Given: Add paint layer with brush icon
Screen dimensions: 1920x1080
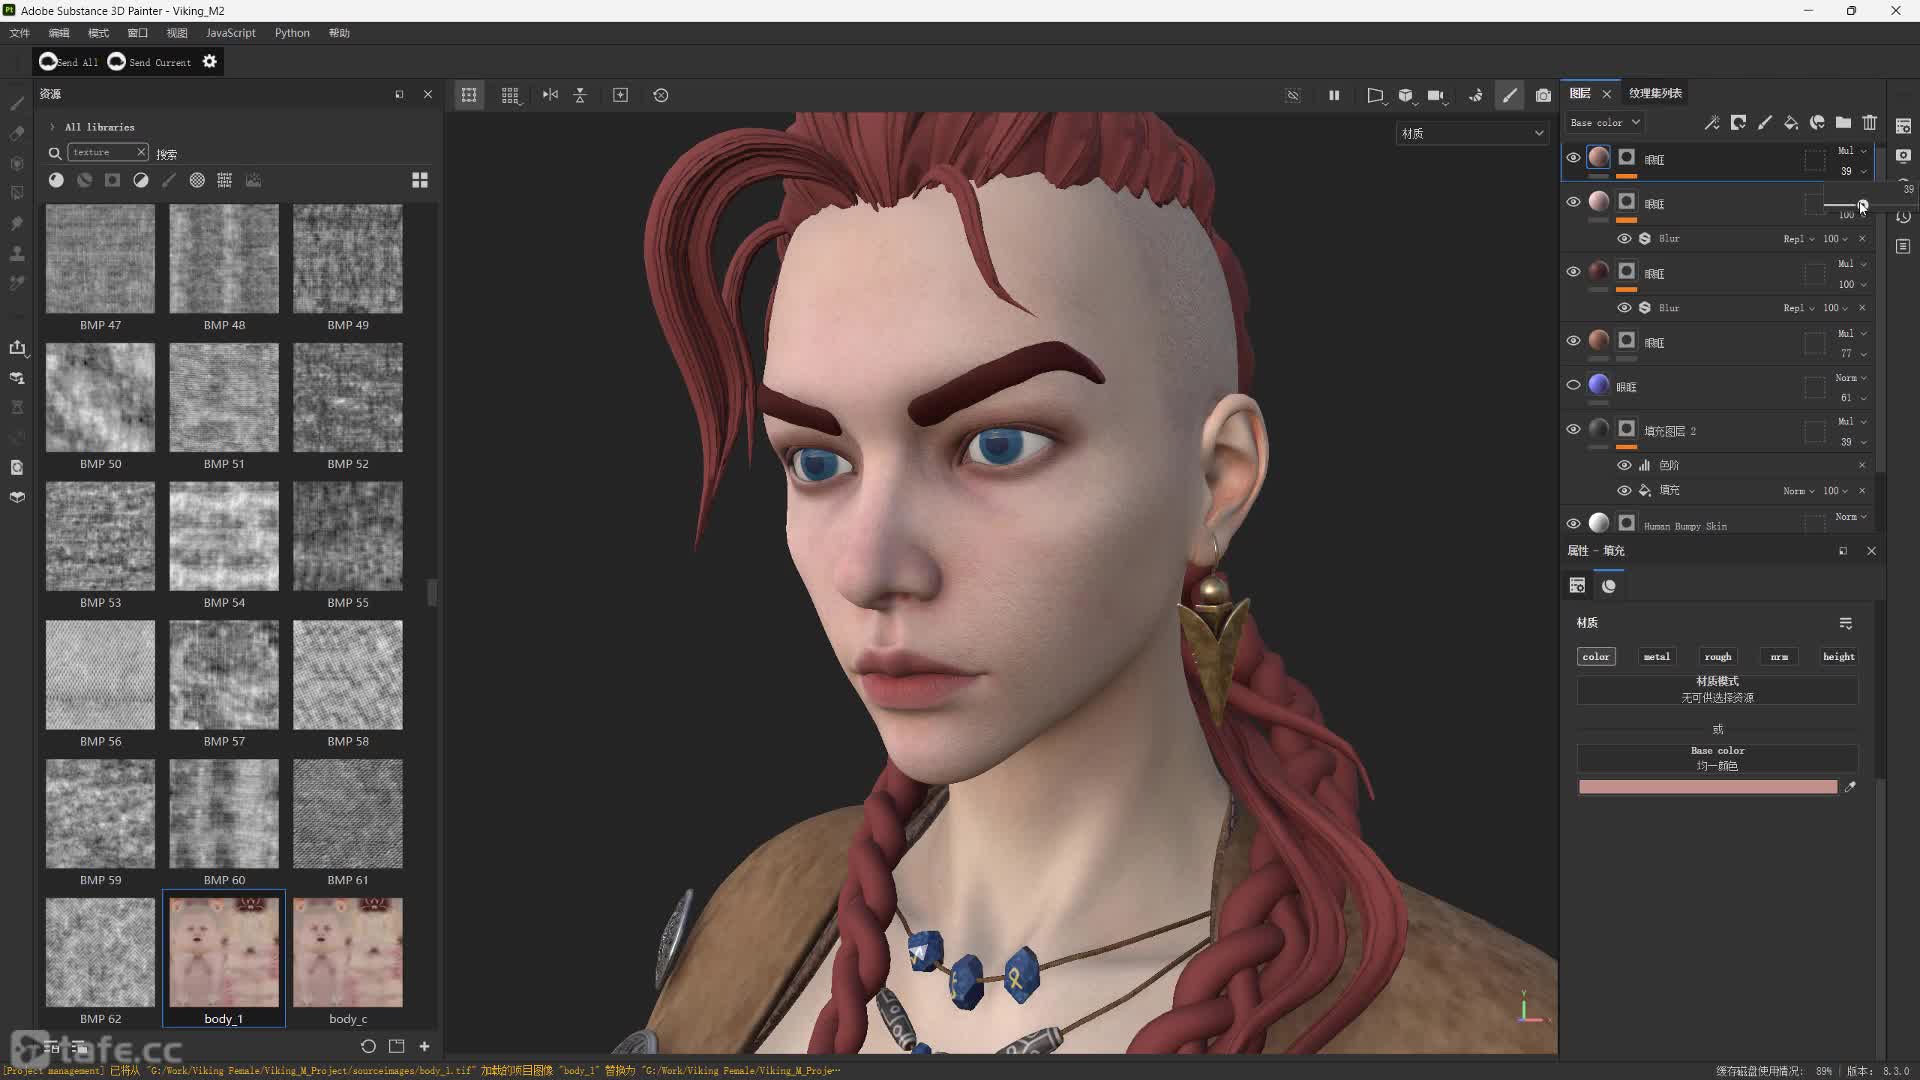Looking at the screenshot, I should click(x=1765, y=122).
